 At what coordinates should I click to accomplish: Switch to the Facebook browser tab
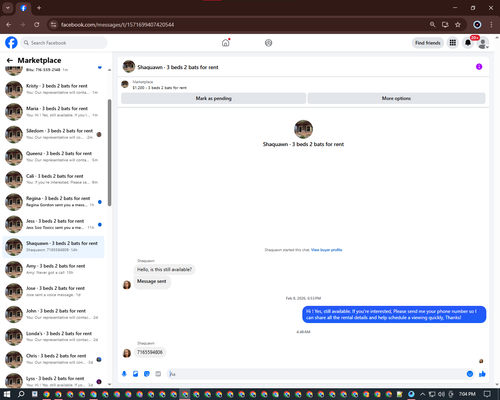[23, 8]
